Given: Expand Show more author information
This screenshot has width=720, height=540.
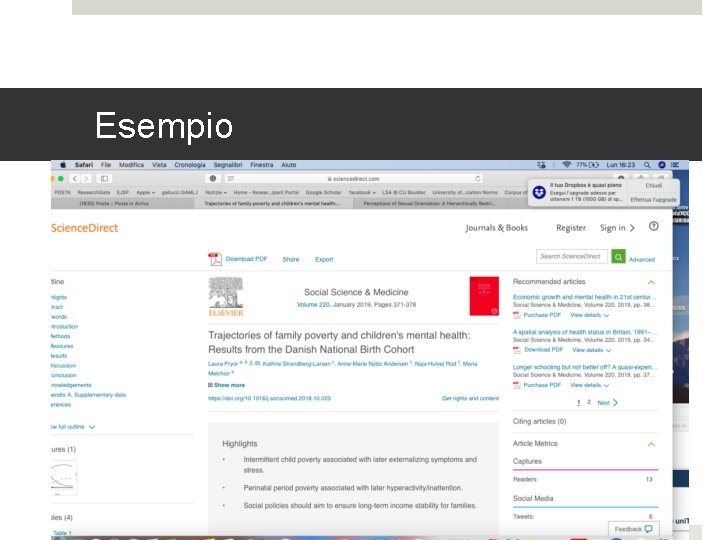Looking at the screenshot, I should tap(226, 385).
